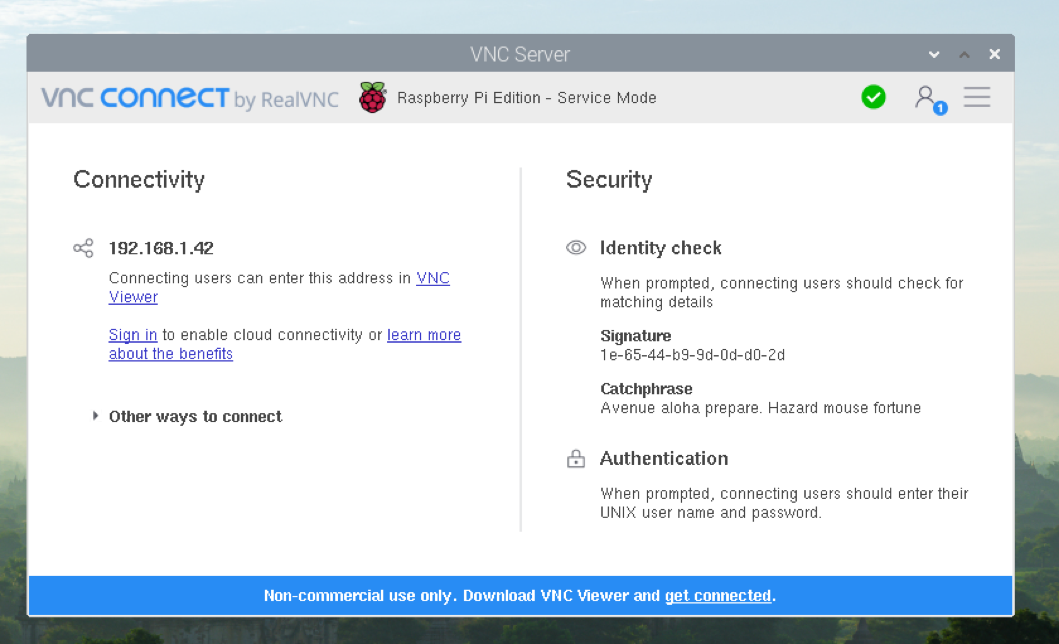Screen dimensions: 1059x644
Task: Click the Identity check eye icon
Action: [x=576, y=247]
